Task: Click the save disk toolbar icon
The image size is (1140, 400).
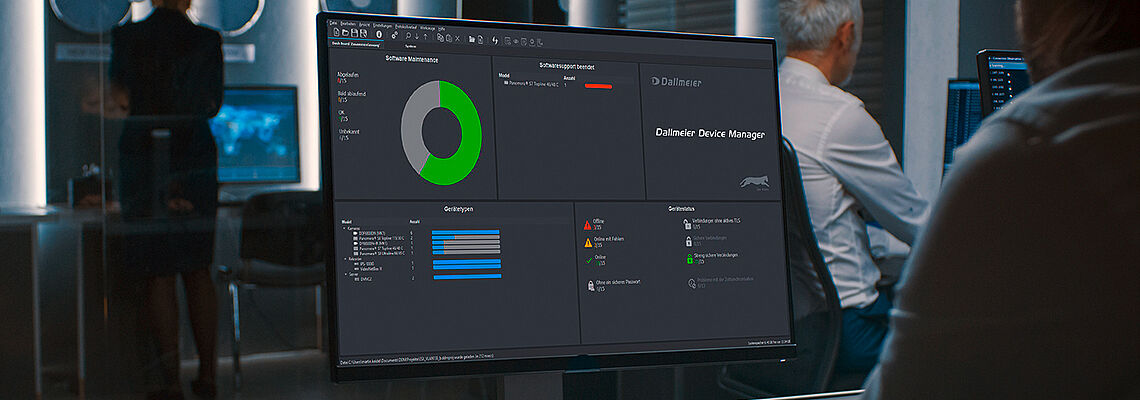Action: [x=355, y=33]
